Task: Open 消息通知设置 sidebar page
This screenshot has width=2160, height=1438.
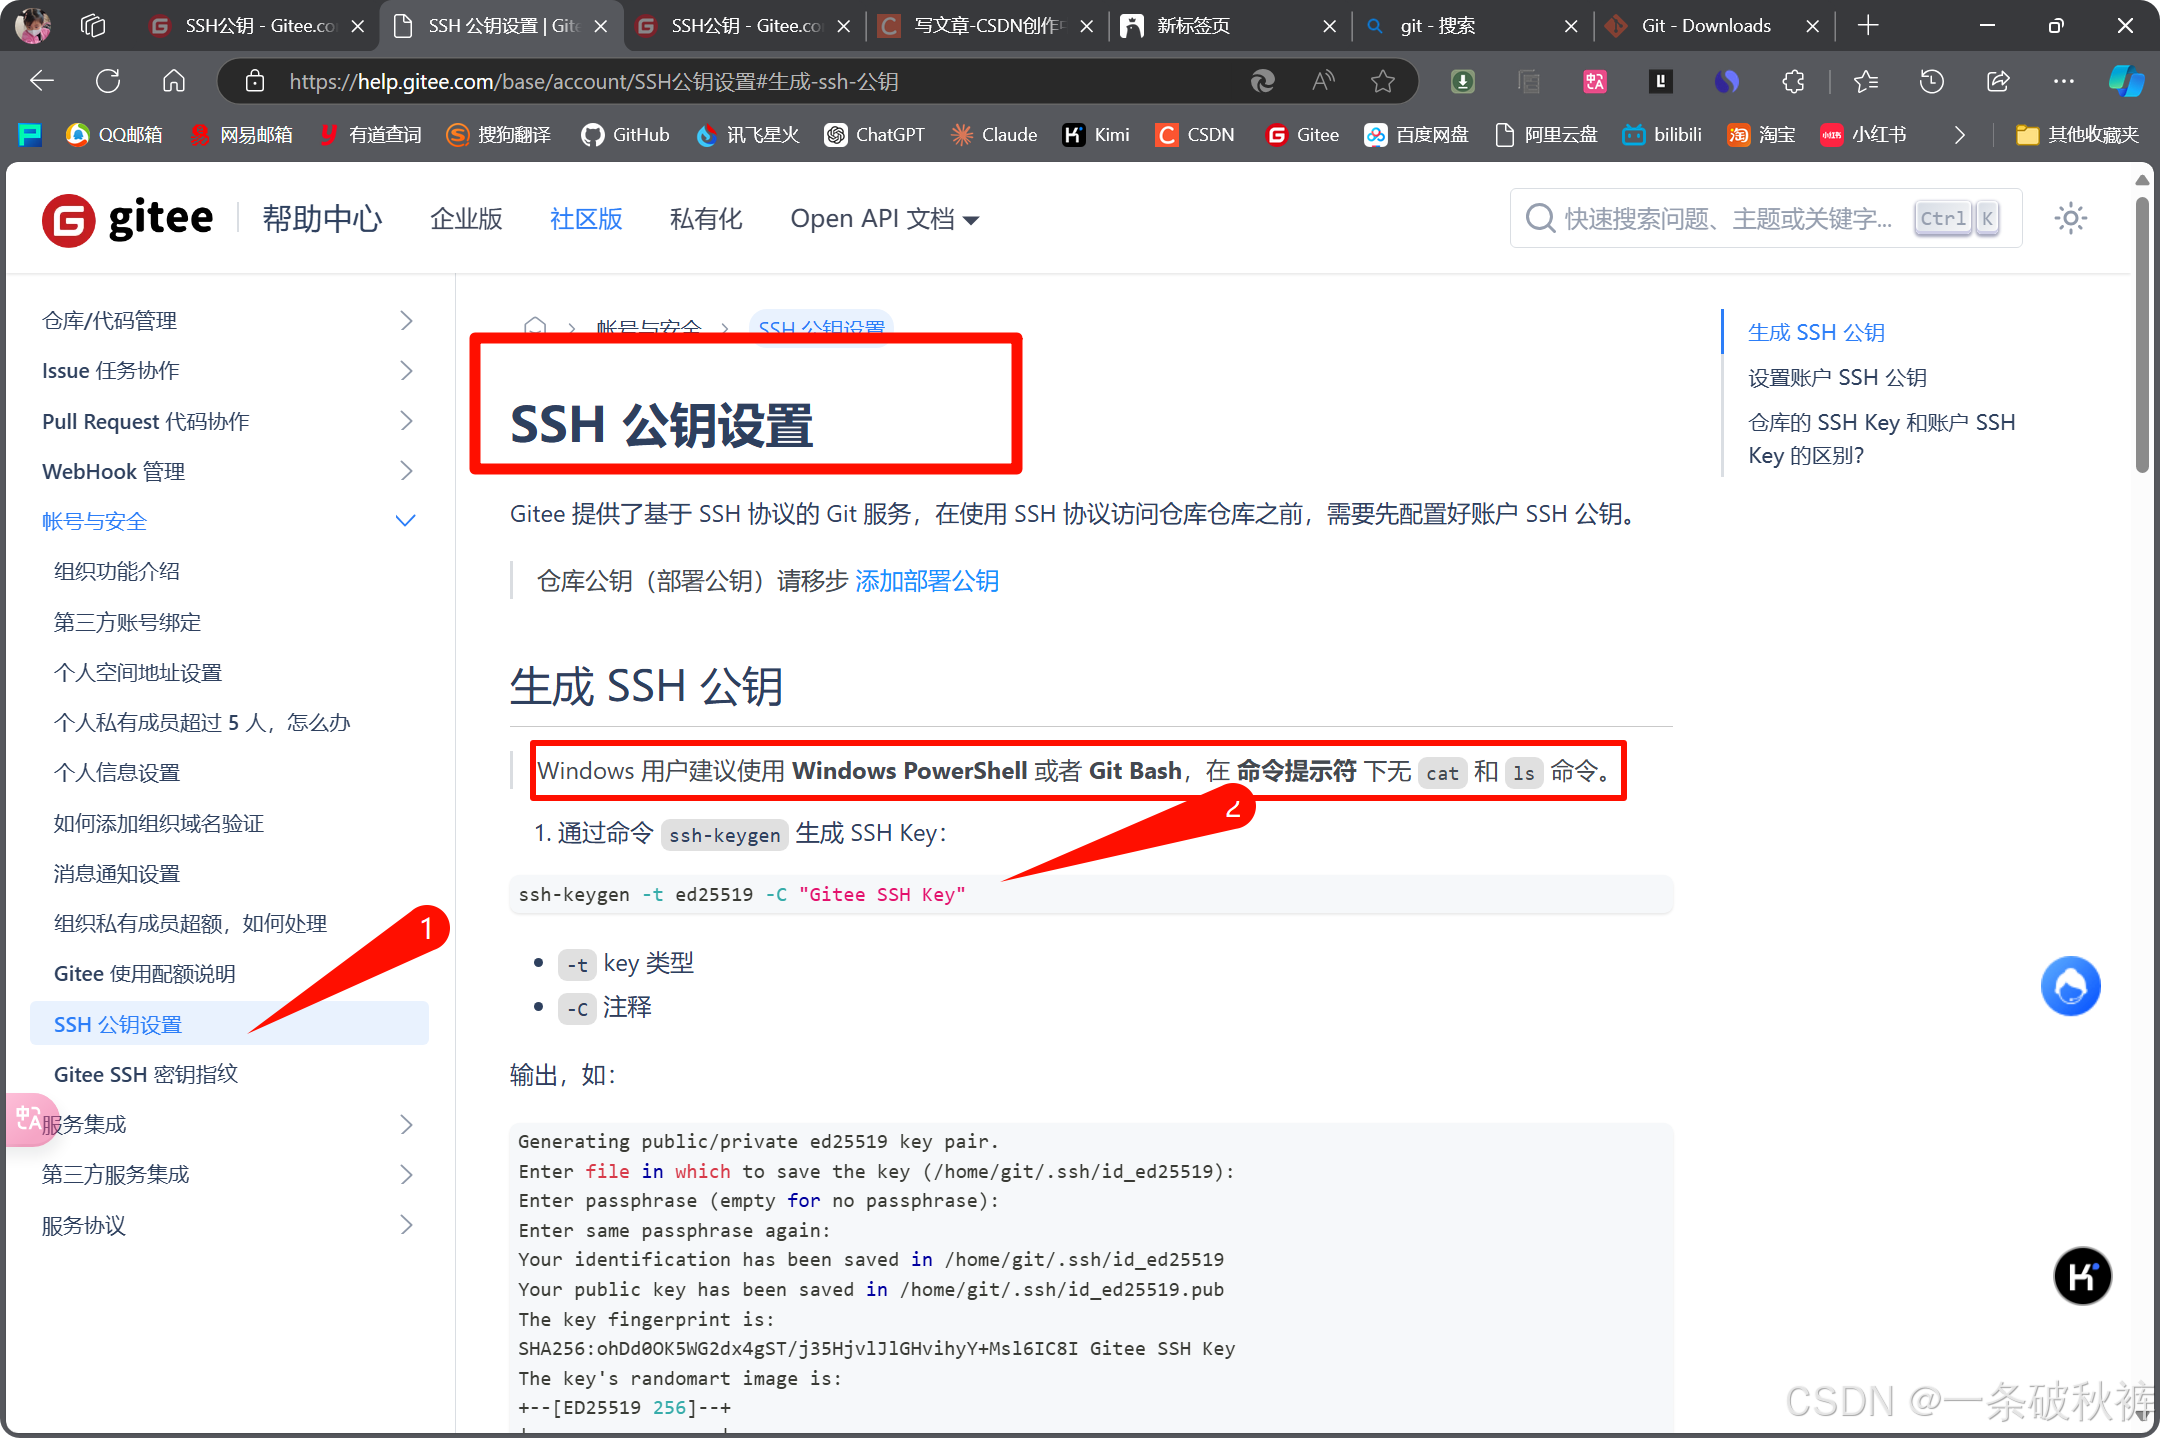Action: click(x=117, y=873)
